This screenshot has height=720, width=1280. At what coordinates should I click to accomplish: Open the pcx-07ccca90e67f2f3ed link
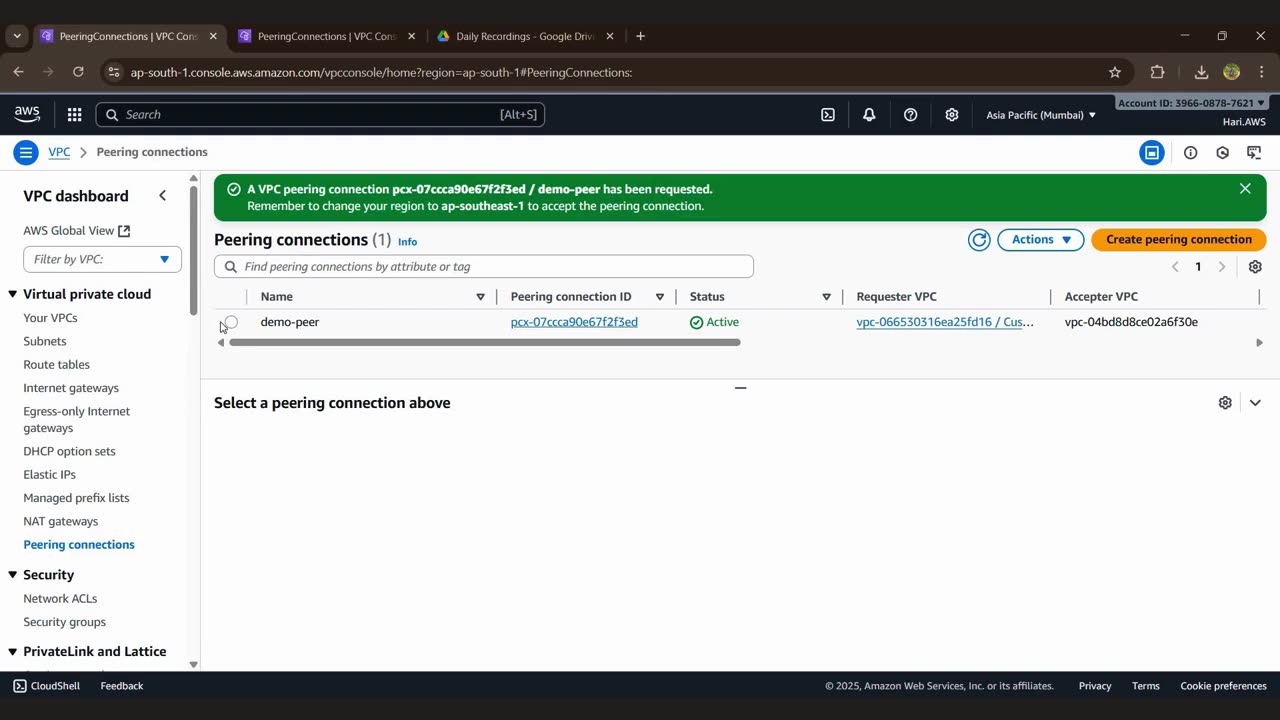coord(574,322)
